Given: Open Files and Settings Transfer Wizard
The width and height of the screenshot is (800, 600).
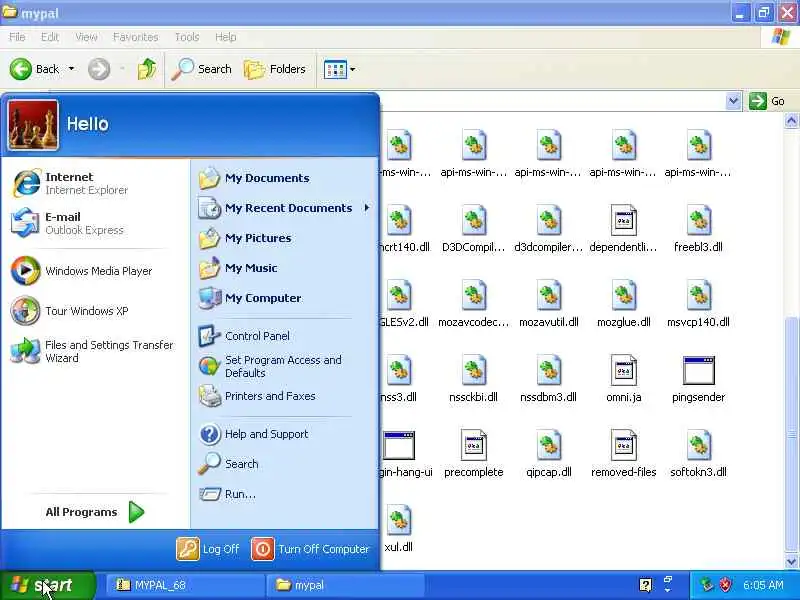Looking at the screenshot, I should 93,352.
